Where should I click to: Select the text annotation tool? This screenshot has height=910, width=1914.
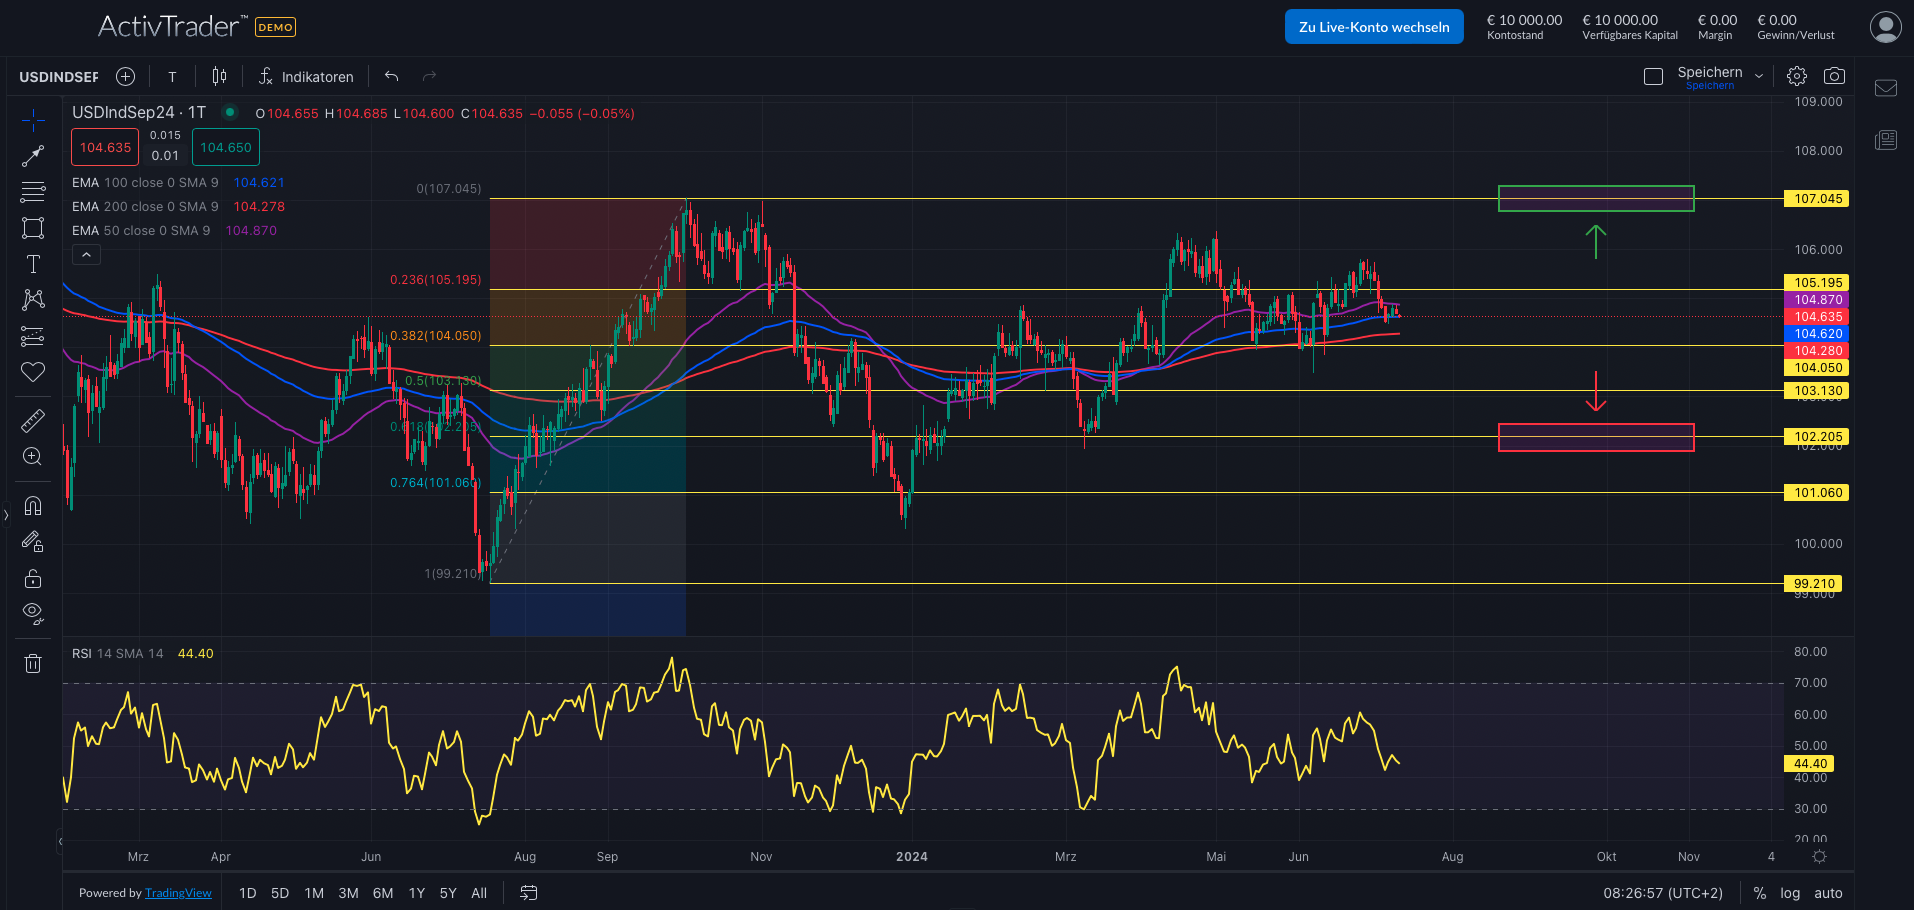pyautogui.click(x=33, y=264)
